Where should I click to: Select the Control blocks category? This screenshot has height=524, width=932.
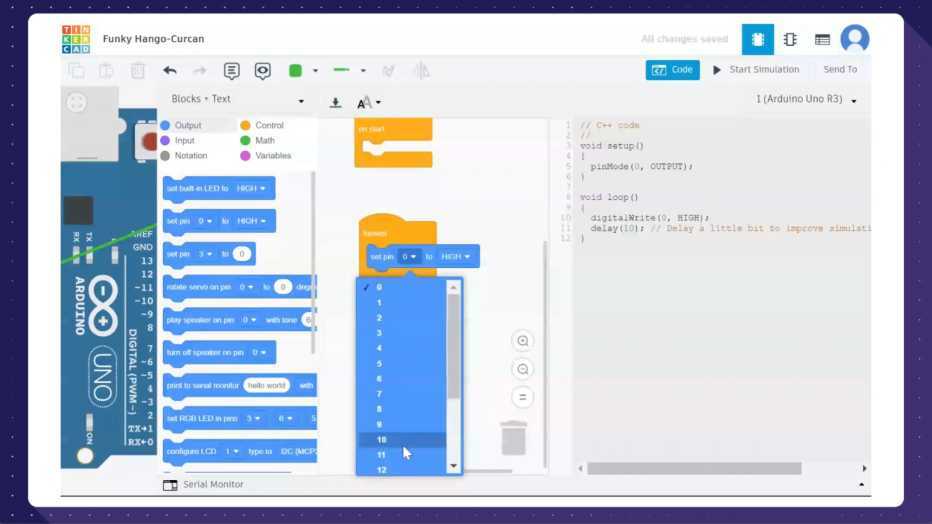pos(268,125)
